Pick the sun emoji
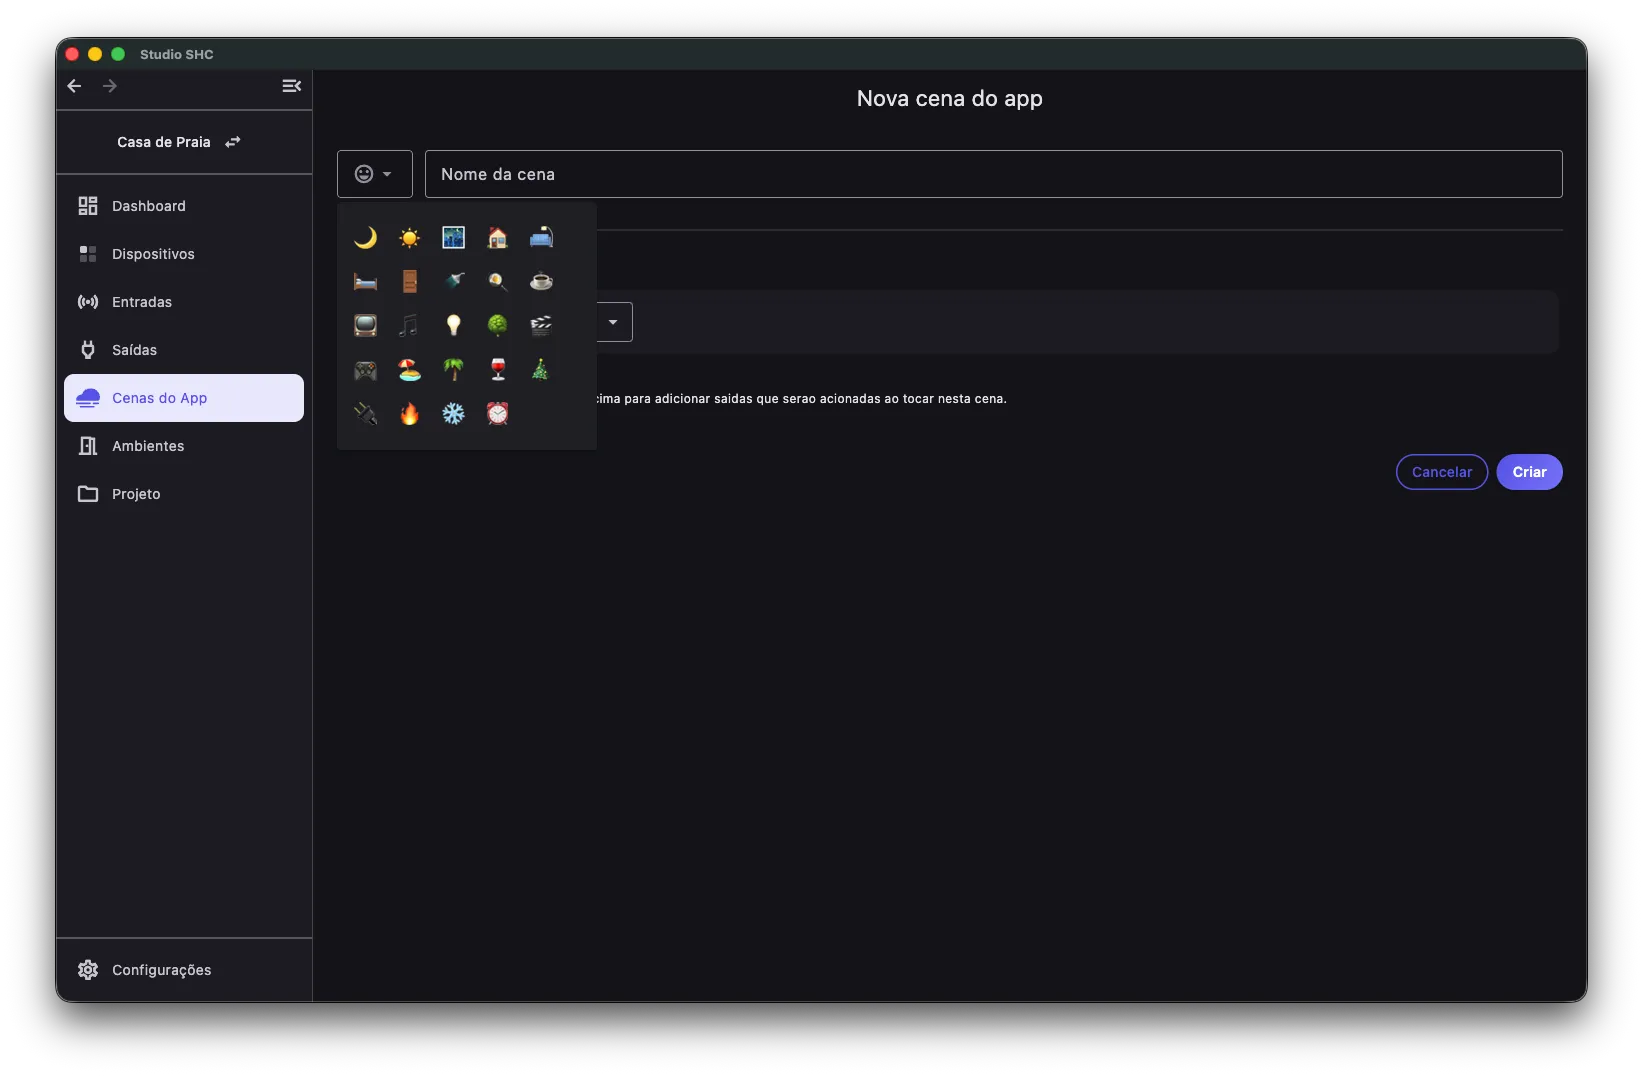 coord(409,238)
